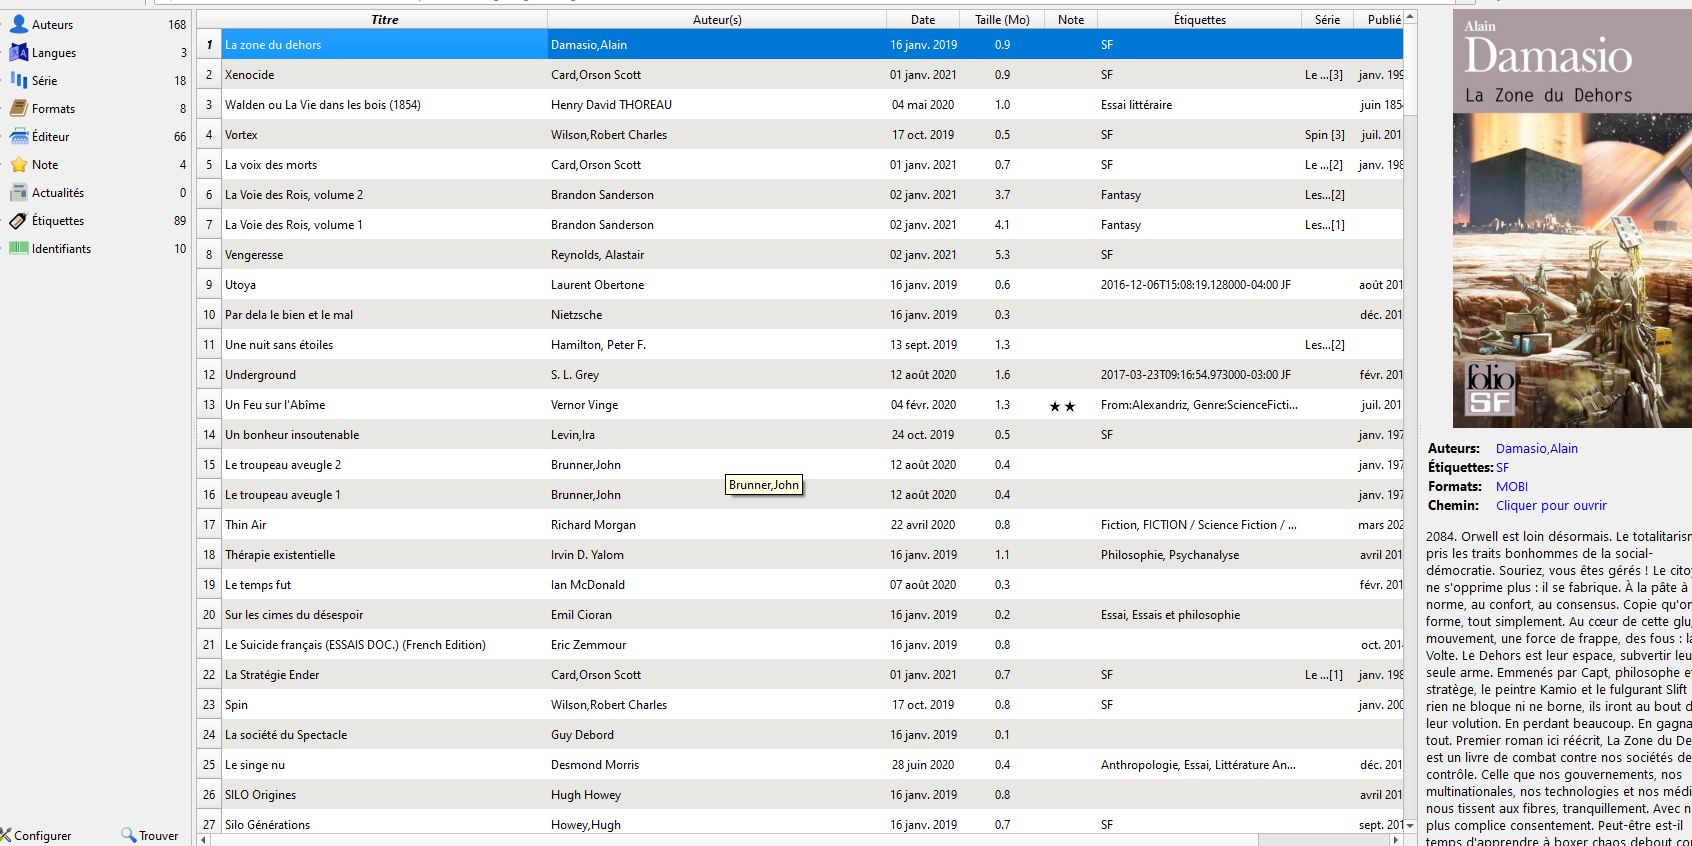Click the Étiquettes tag icon
This screenshot has height=846, width=1692.
(18, 220)
